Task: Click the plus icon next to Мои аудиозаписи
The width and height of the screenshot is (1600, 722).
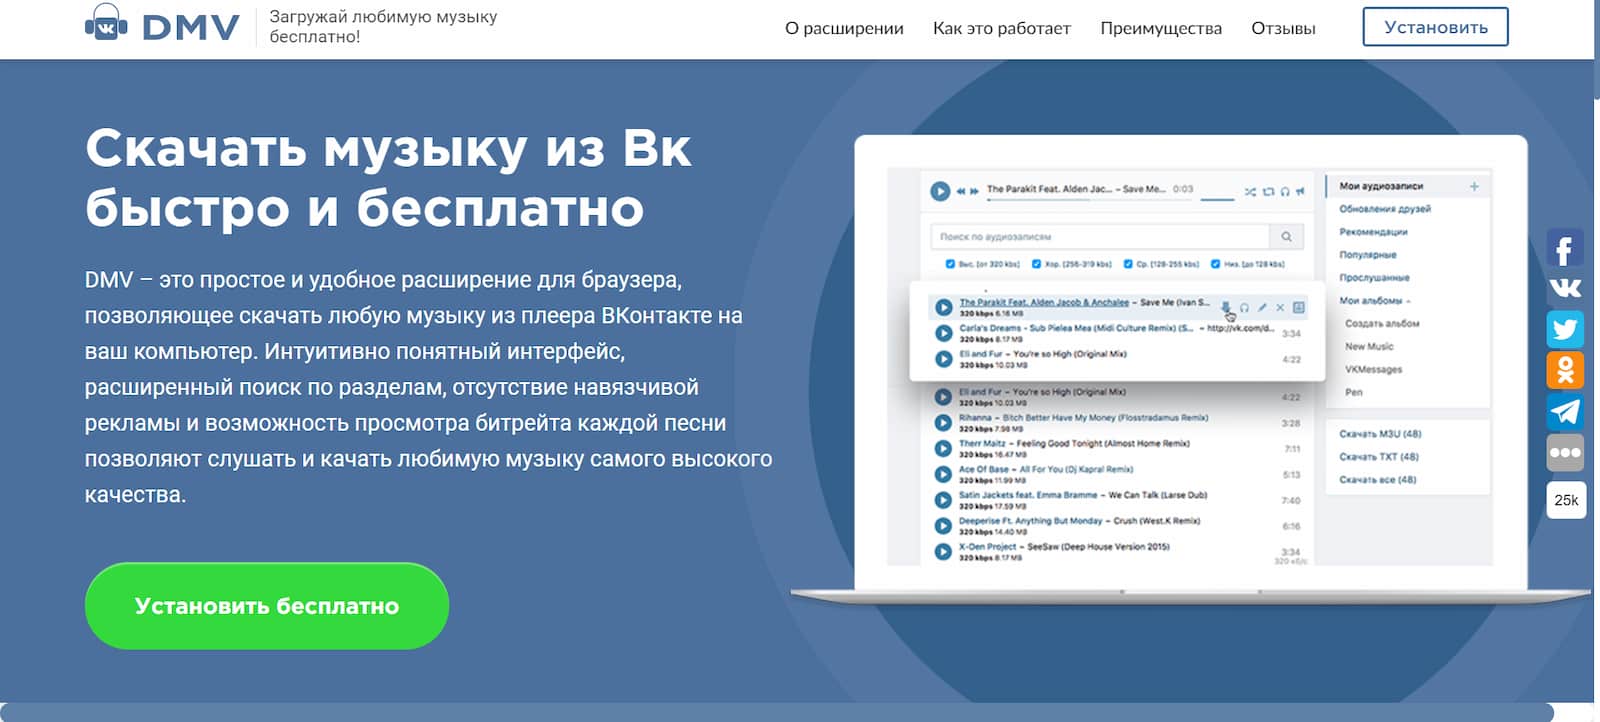Action: [1474, 186]
